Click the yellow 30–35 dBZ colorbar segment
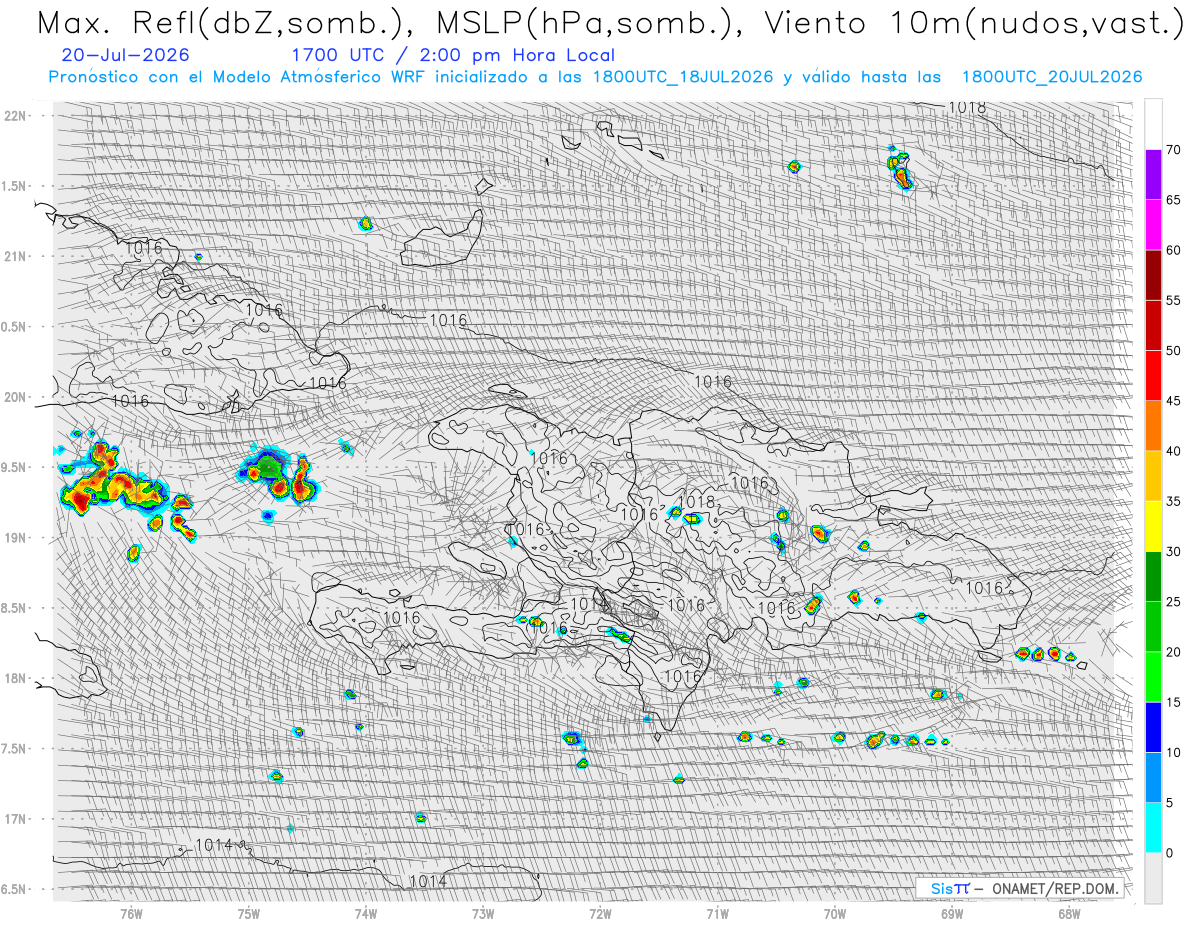Screen dimensions: 1200x927 point(1153,526)
